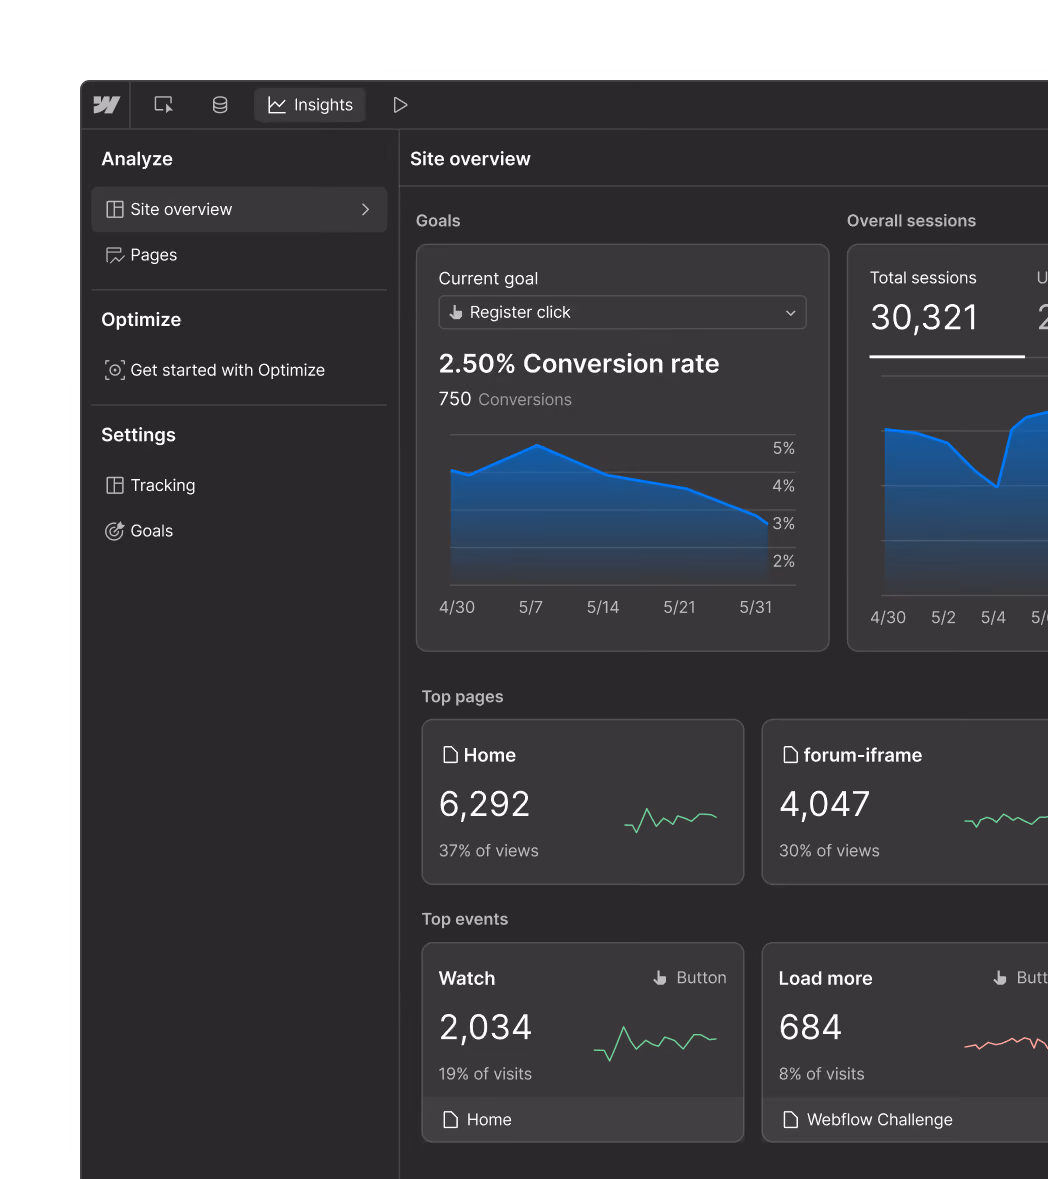Click the 5/2 date on the sessions chart
This screenshot has width=1048, height=1179.
(x=943, y=617)
